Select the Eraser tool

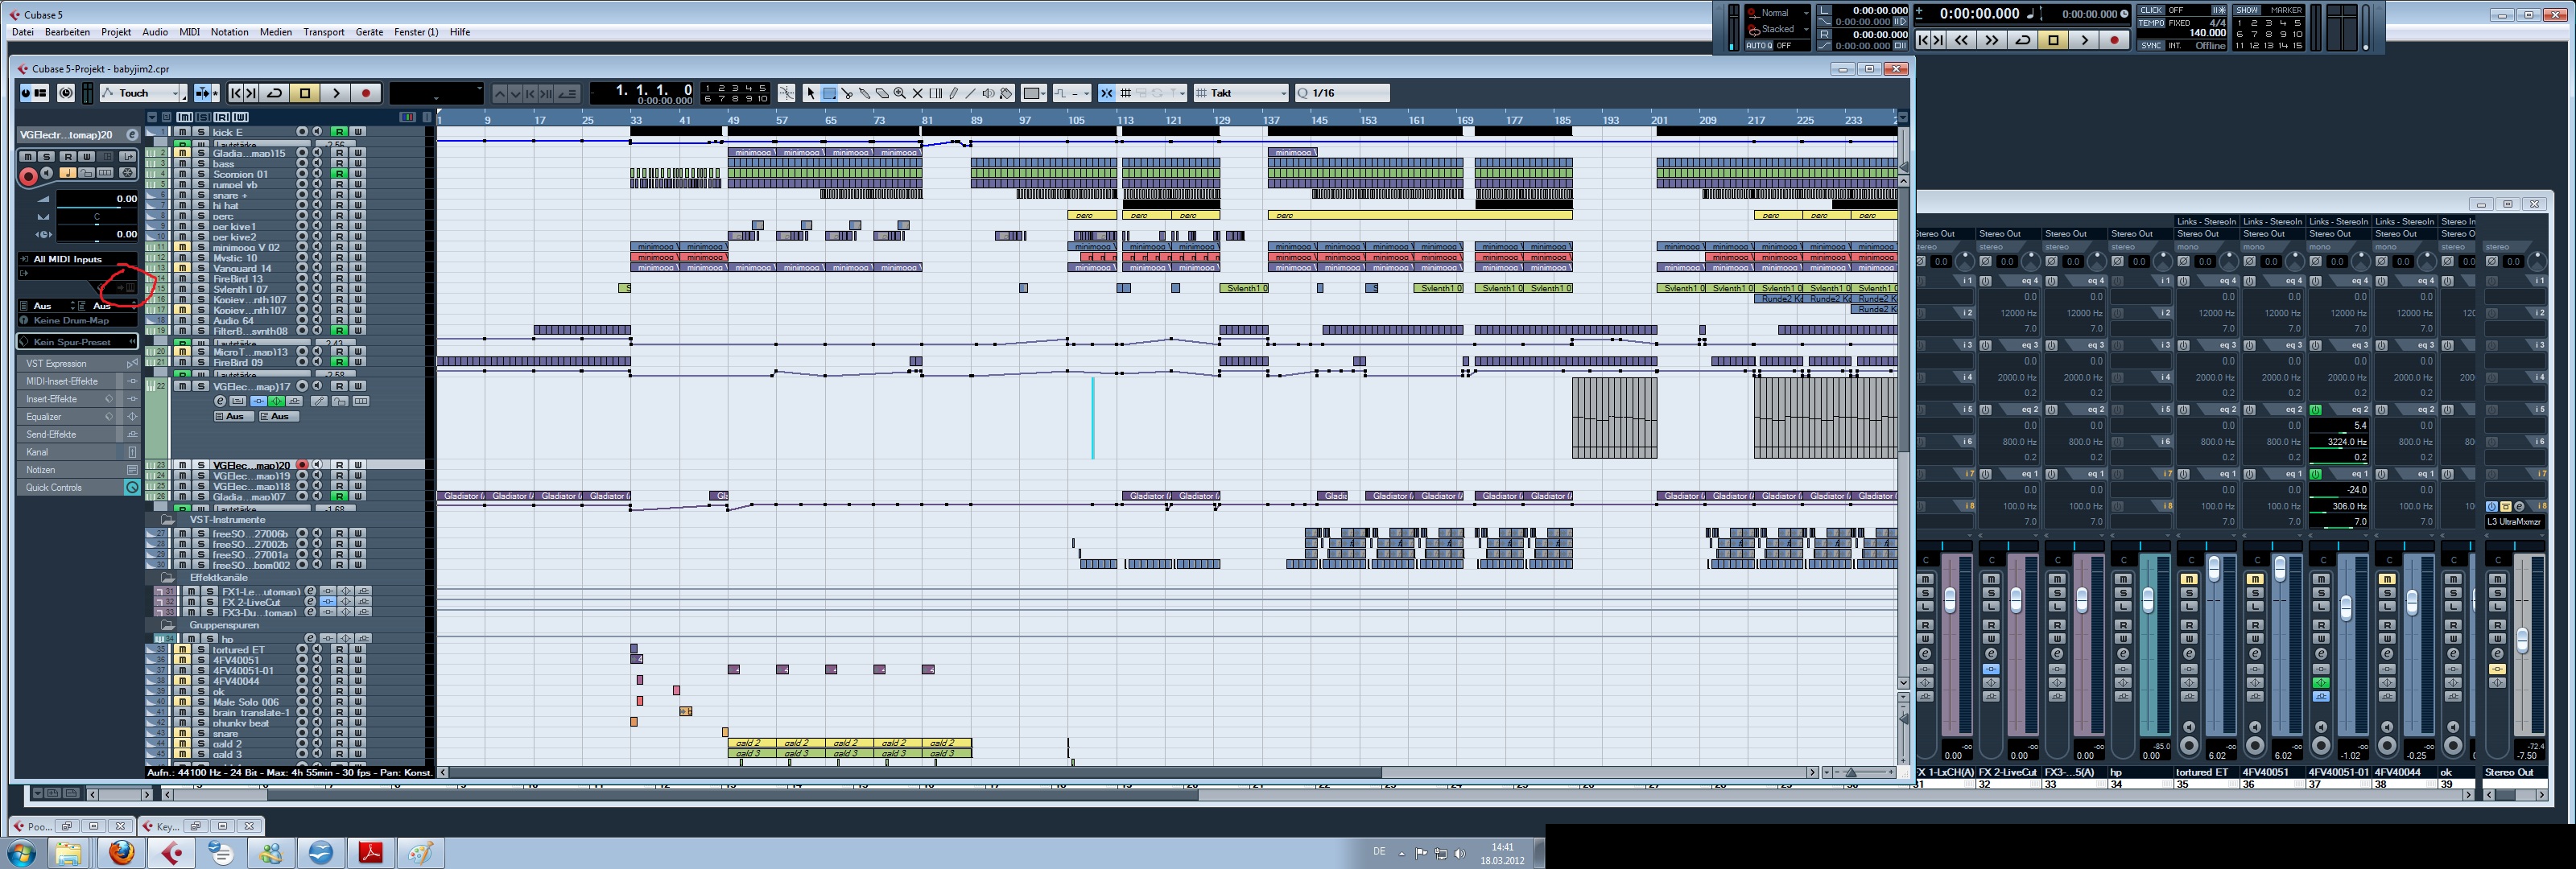pyautogui.click(x=883, y=93)
